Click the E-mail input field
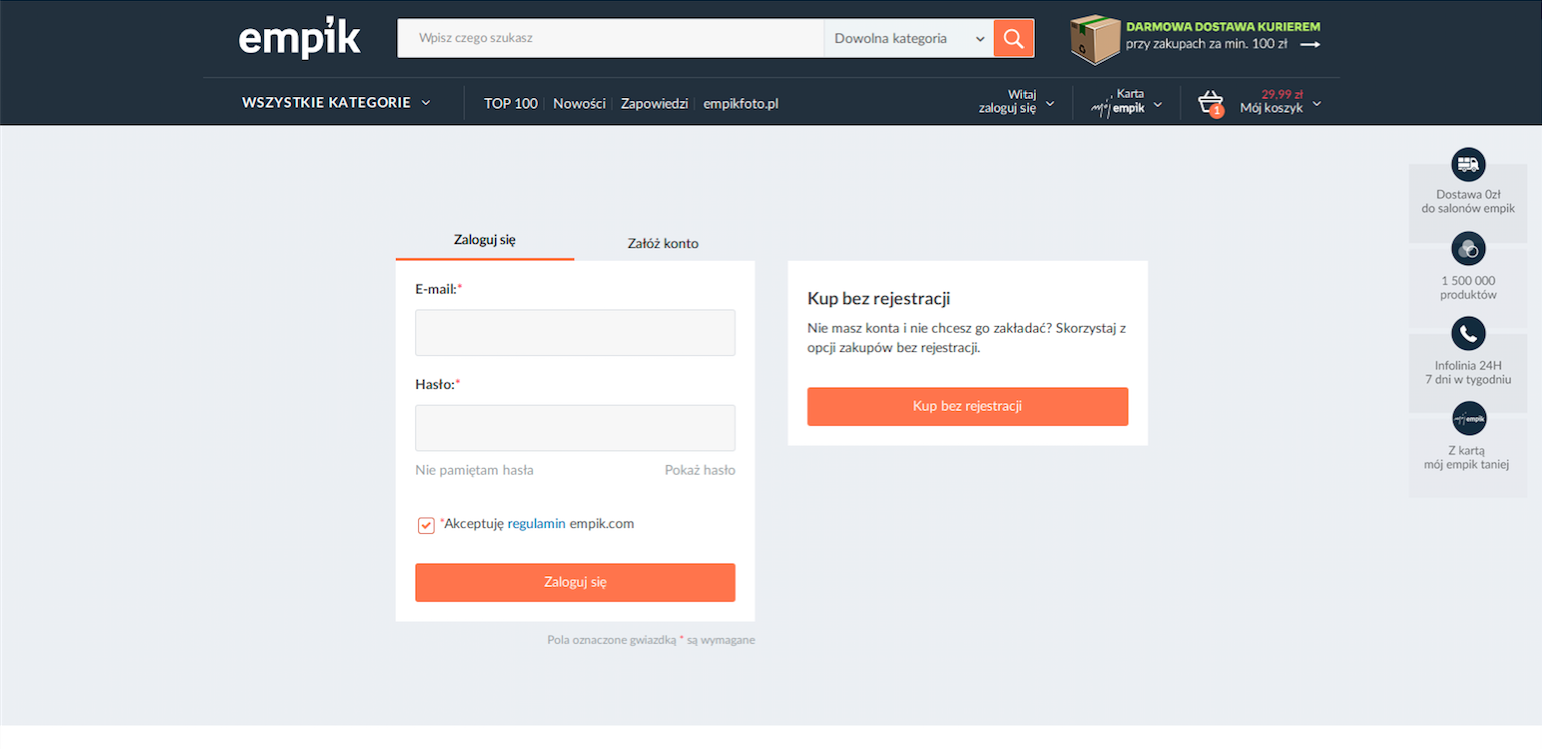1542x749 pixels. pyautogui.click(x=575, y=333)
